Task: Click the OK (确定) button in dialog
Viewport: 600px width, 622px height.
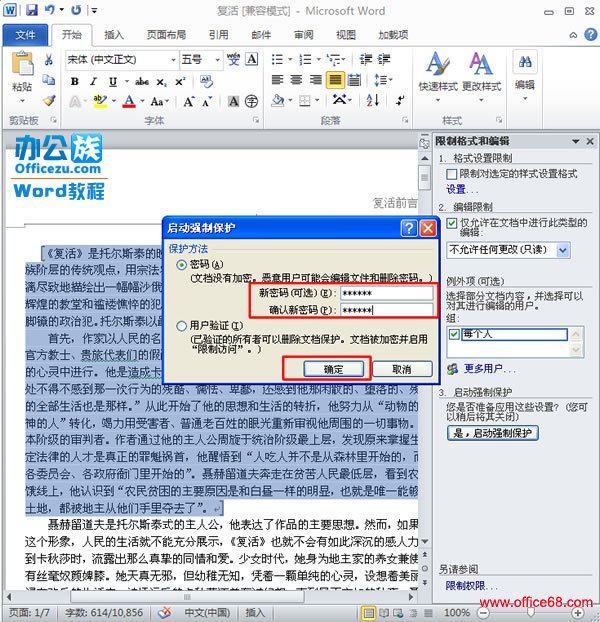Action: (x=334, y=369)
